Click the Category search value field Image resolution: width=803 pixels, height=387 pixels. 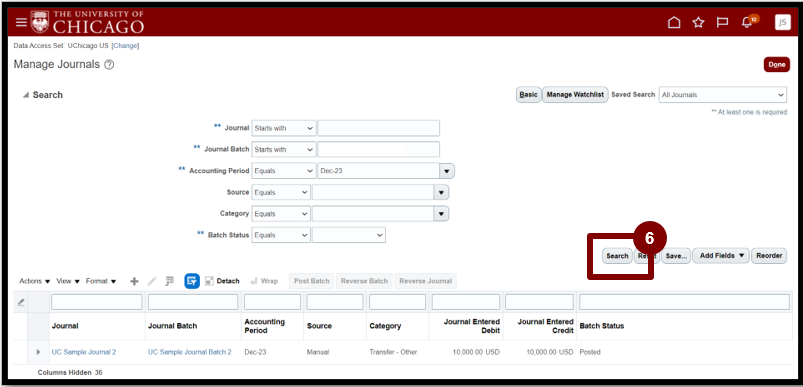pos(373,213)
